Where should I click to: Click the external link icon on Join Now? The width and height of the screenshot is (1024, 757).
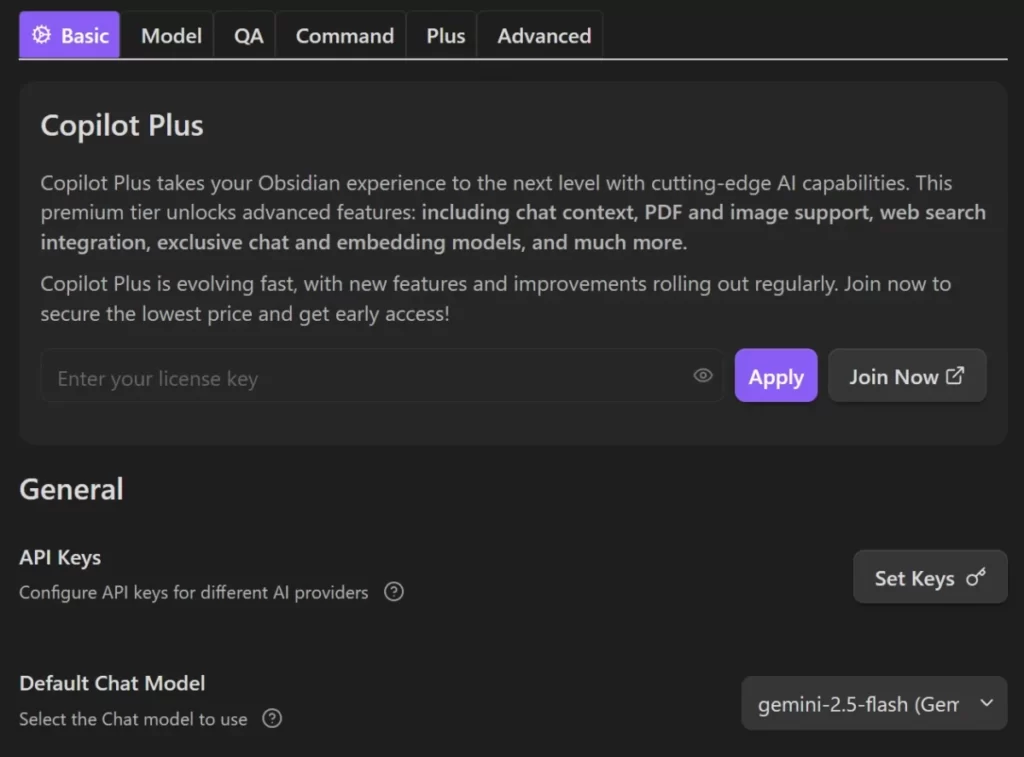pyautogui.click(x=953, y=374)
